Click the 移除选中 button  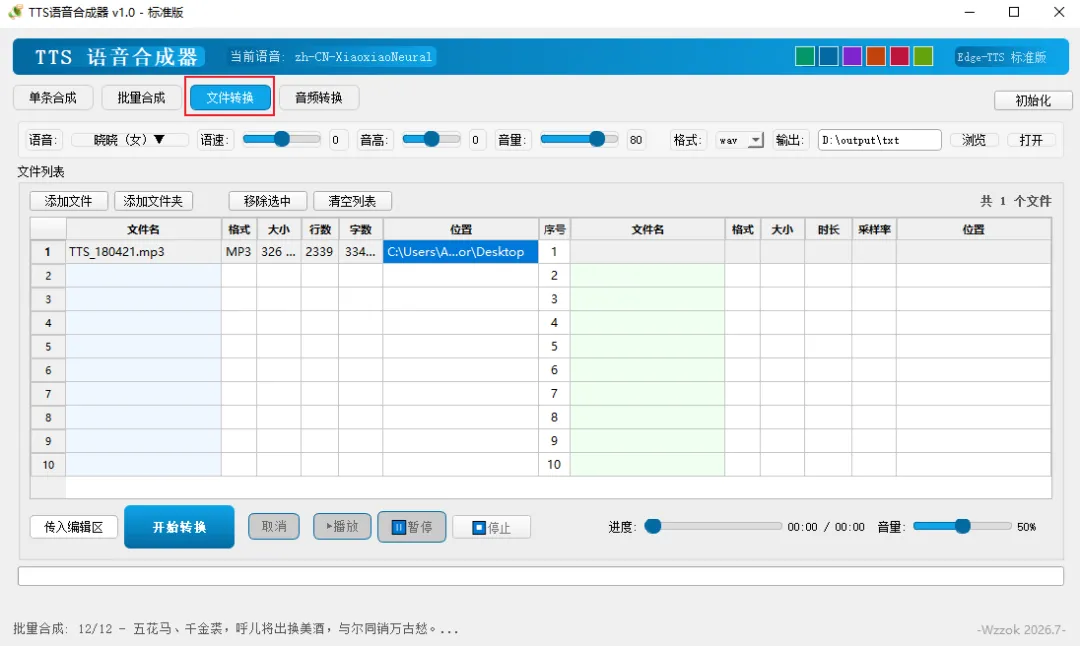[x=267, y=201]
